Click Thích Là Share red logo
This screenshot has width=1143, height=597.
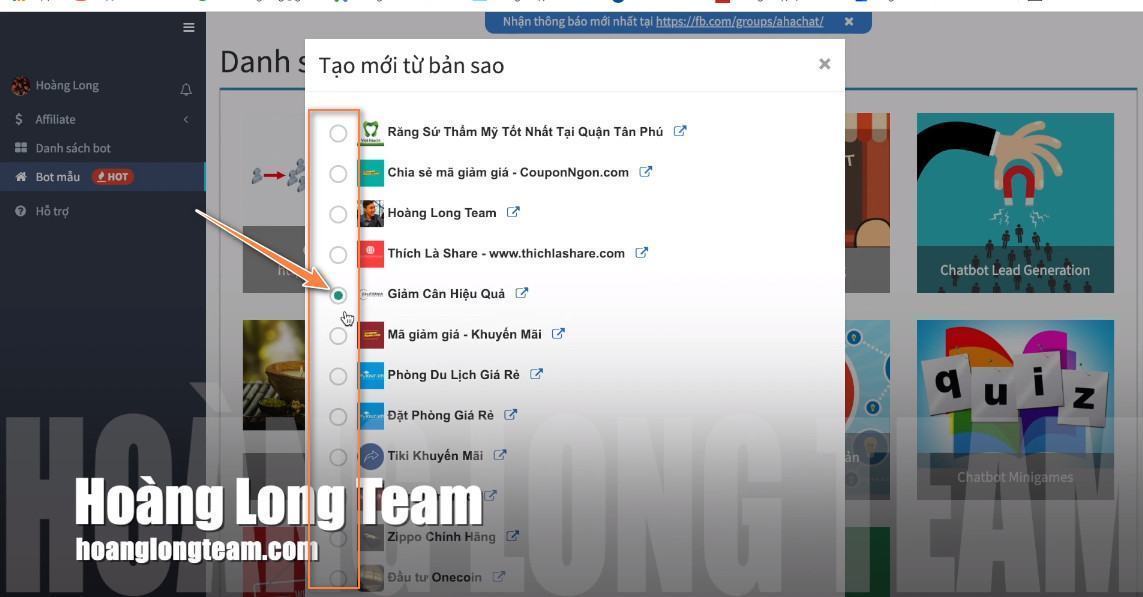coord(371,254)
